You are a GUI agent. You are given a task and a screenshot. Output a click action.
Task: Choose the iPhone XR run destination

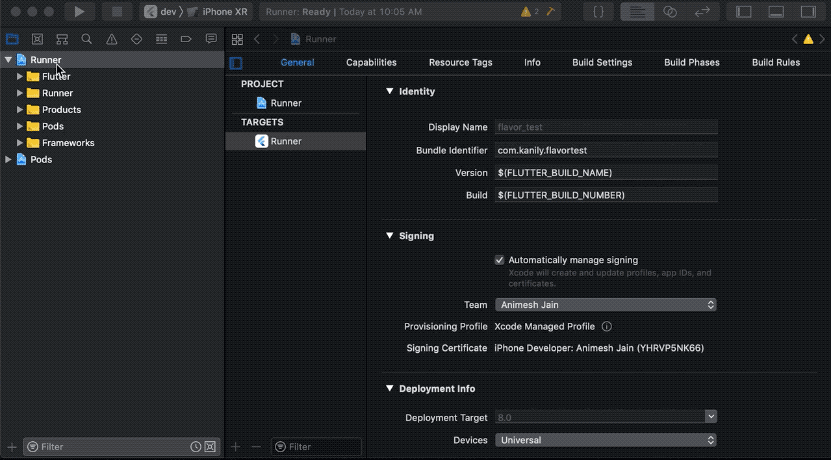[217, 12]
